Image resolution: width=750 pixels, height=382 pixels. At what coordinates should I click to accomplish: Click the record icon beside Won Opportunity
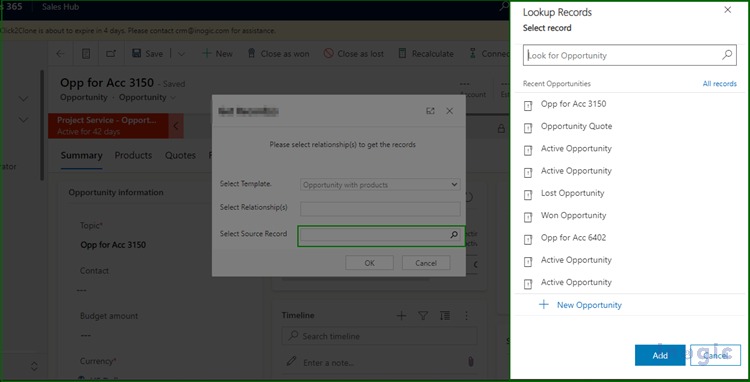tap(528, 218)
